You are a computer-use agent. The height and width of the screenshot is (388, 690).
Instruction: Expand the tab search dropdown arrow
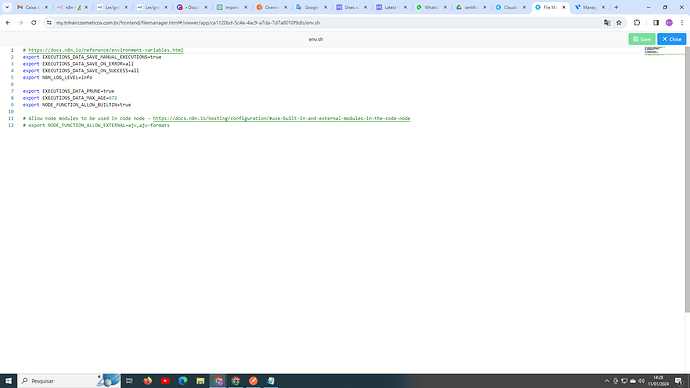coord(7,7)
